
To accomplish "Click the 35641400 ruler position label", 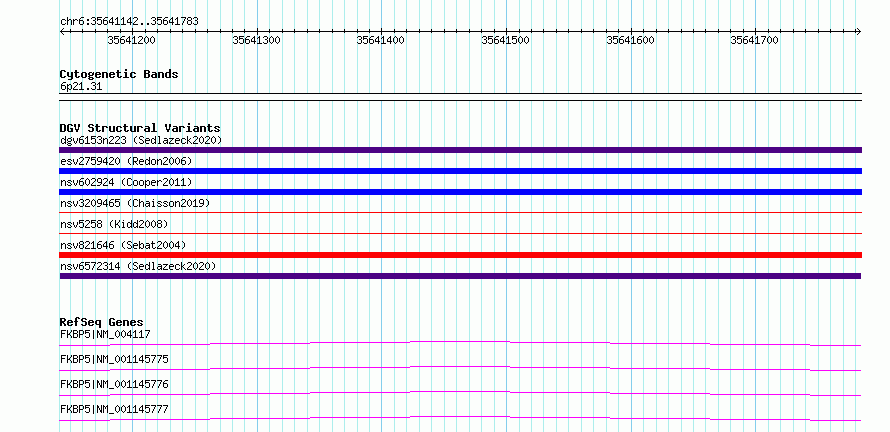I will [x=380, y=40].
